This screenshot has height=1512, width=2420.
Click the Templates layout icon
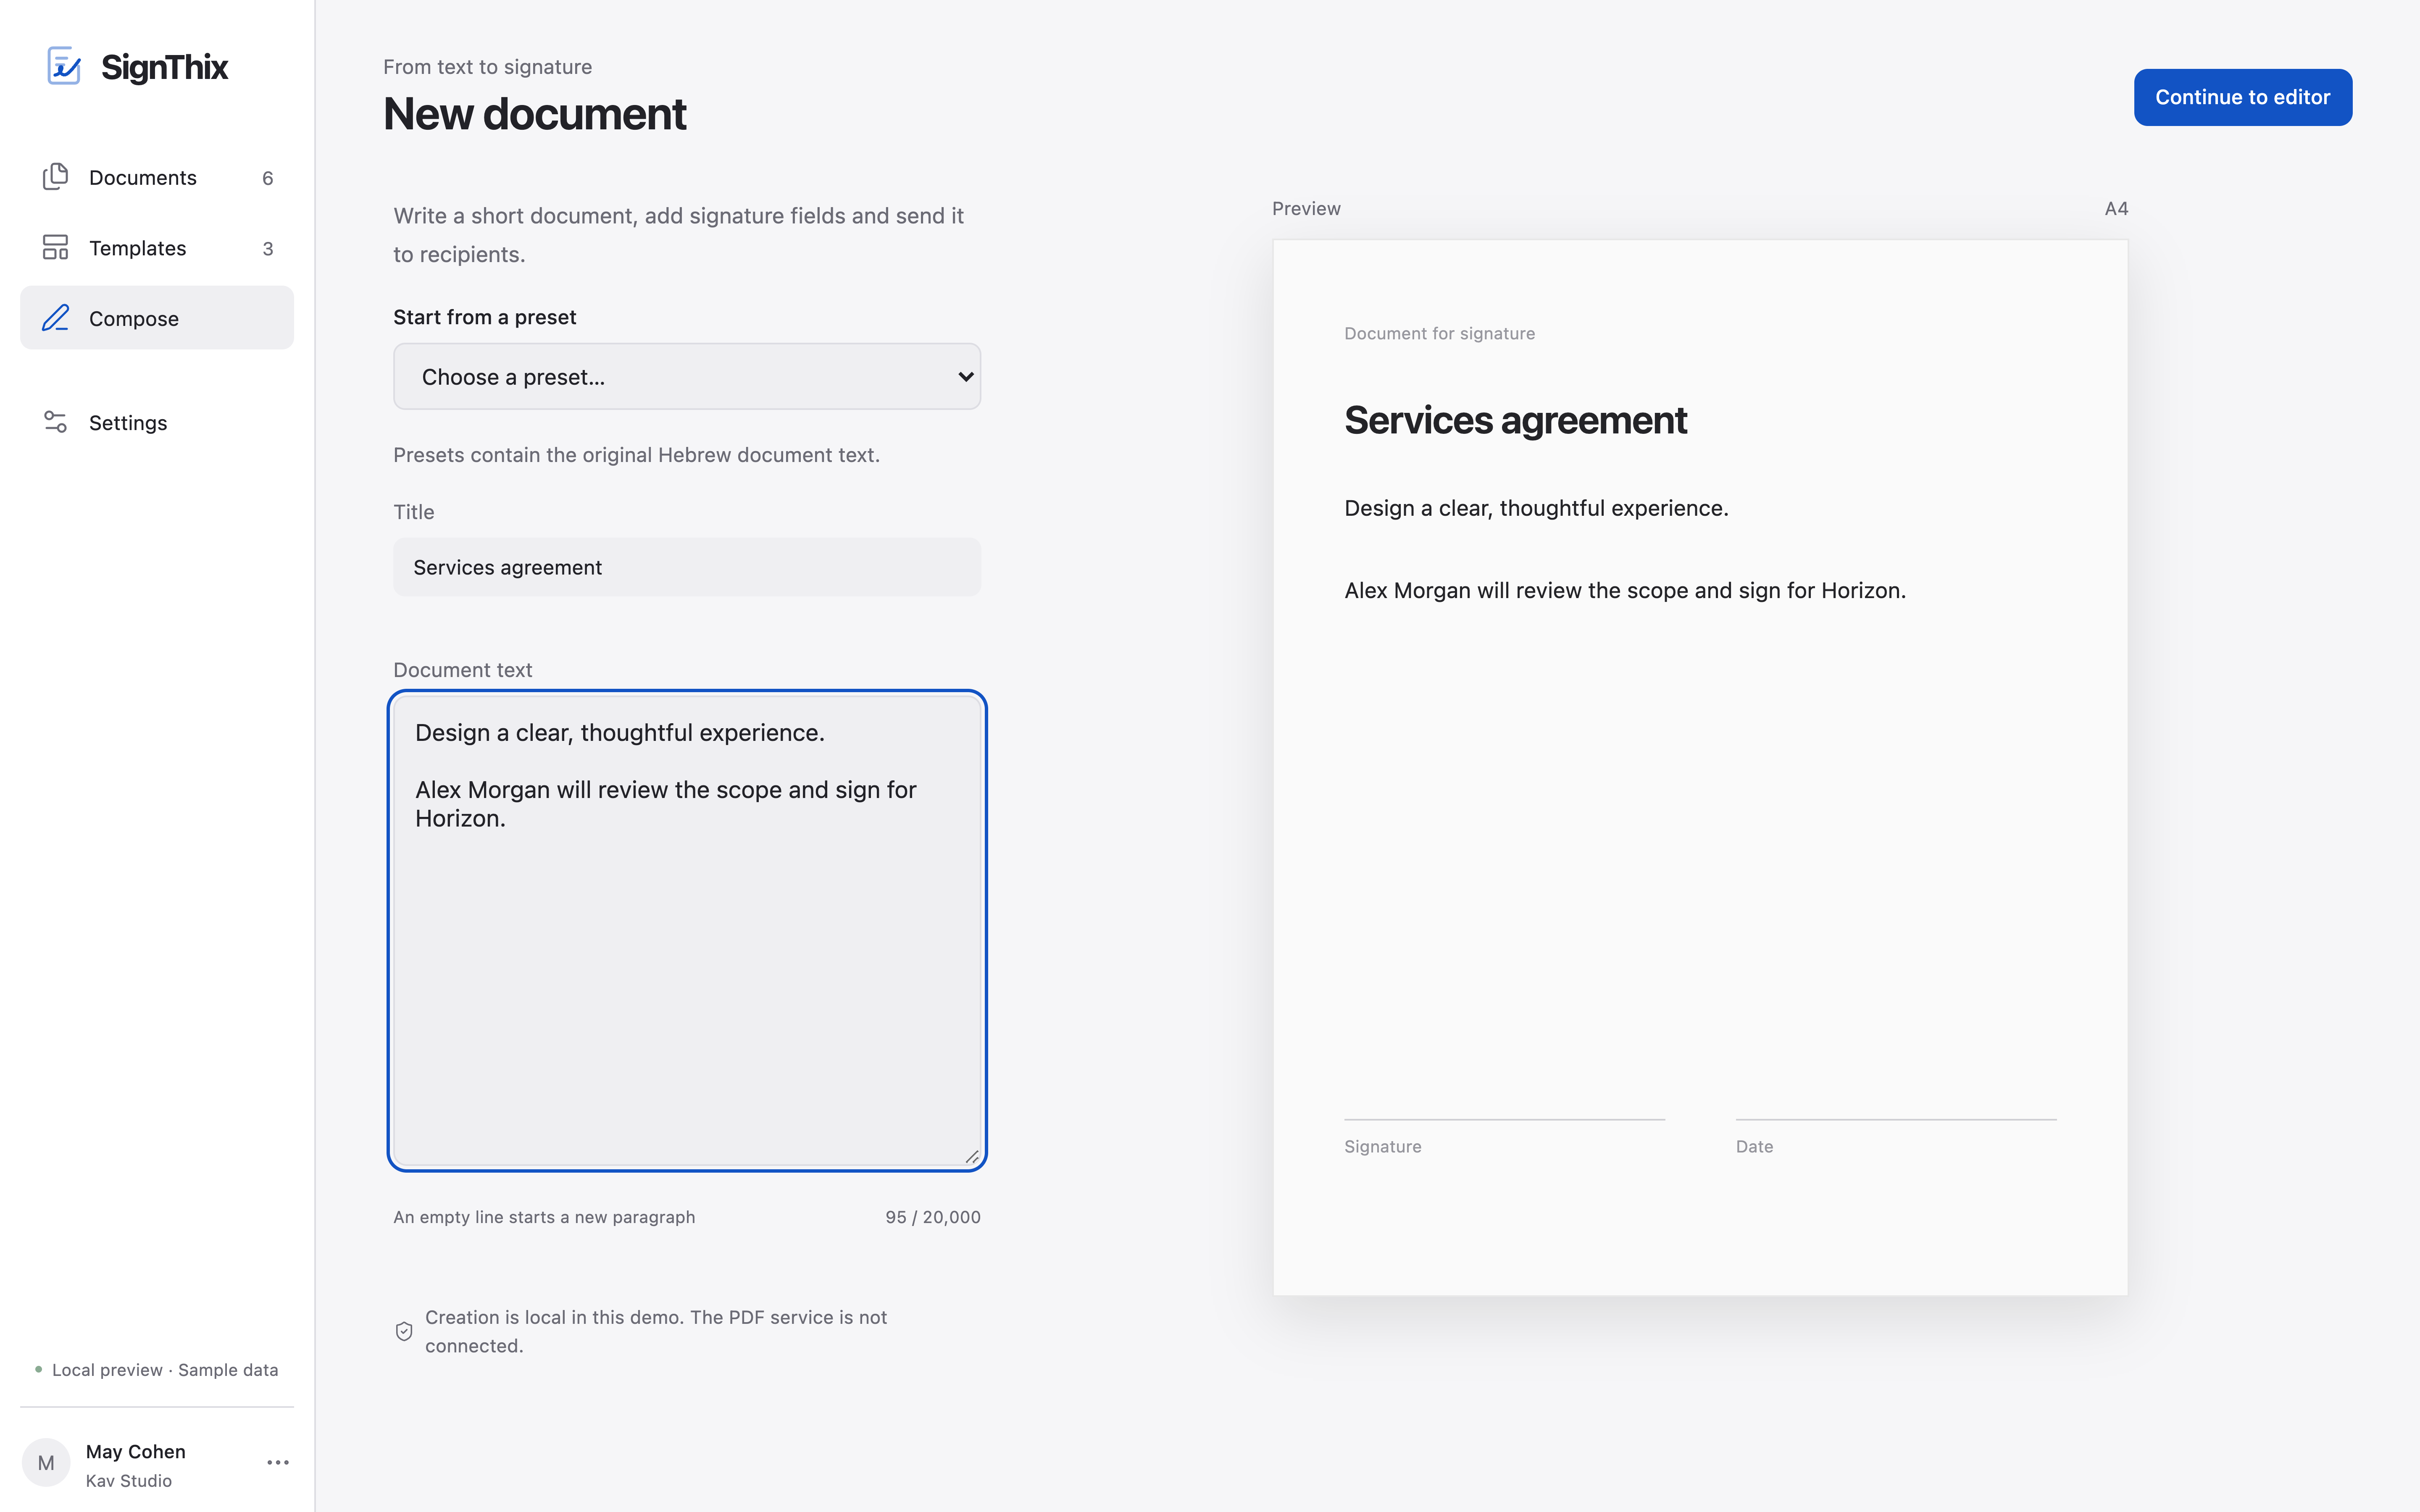(55, 247)
